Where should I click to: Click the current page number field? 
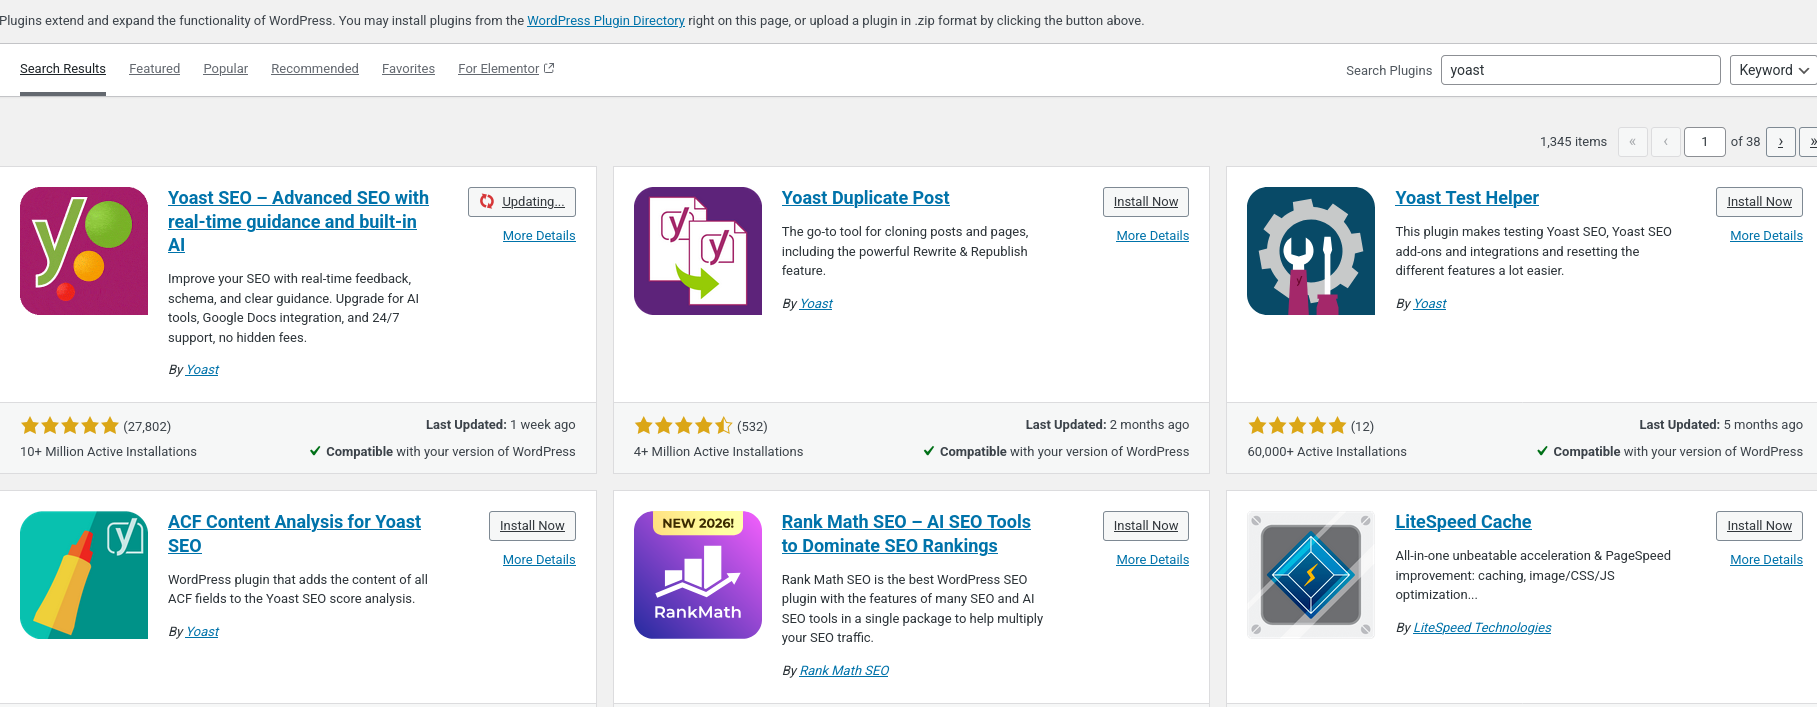[x=1705, y=142]
